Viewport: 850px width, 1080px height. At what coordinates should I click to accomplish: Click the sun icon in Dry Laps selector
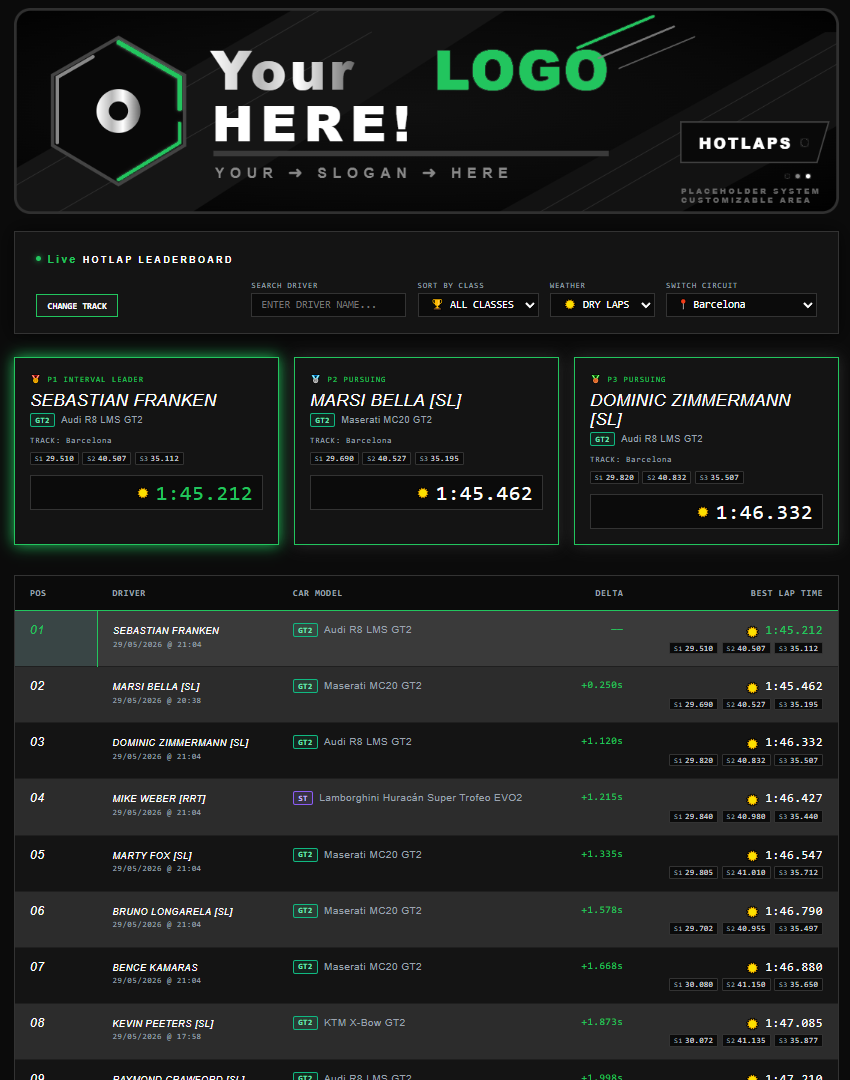pos(570,304)
